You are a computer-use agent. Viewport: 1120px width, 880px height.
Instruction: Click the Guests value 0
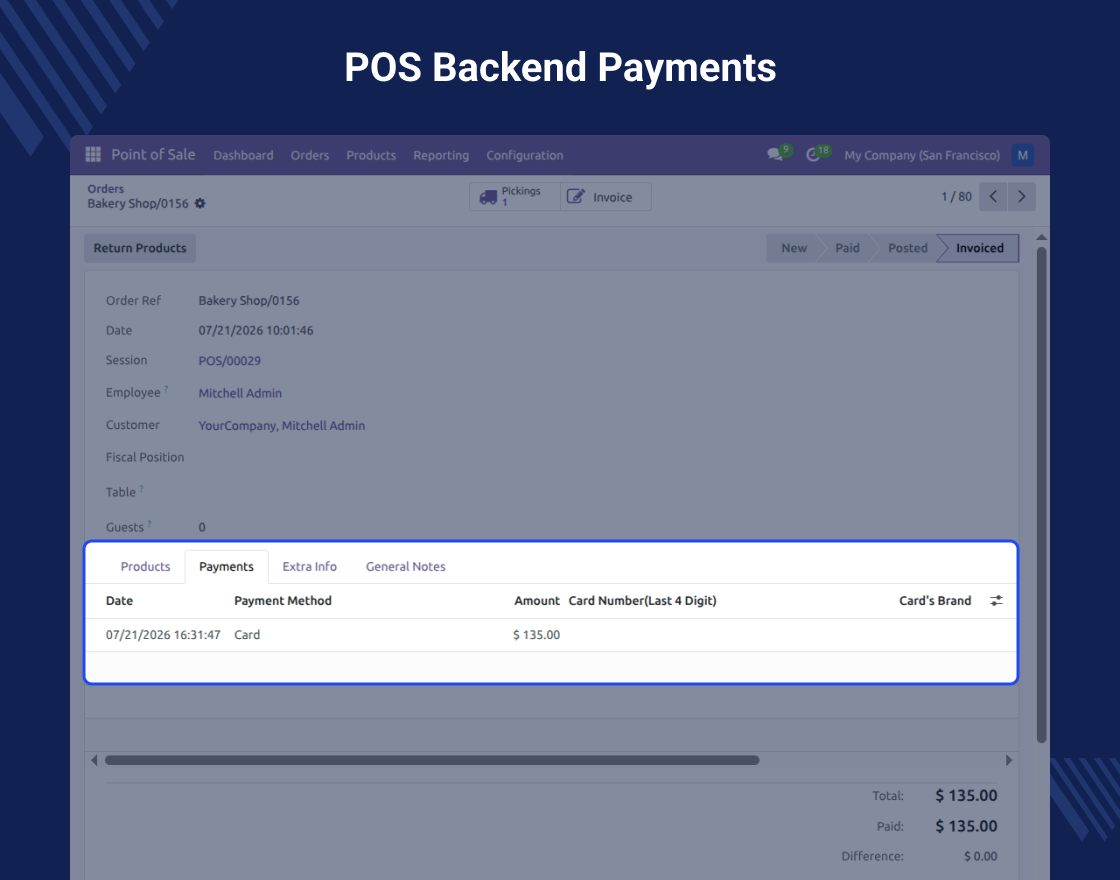(x=201, y=527)
